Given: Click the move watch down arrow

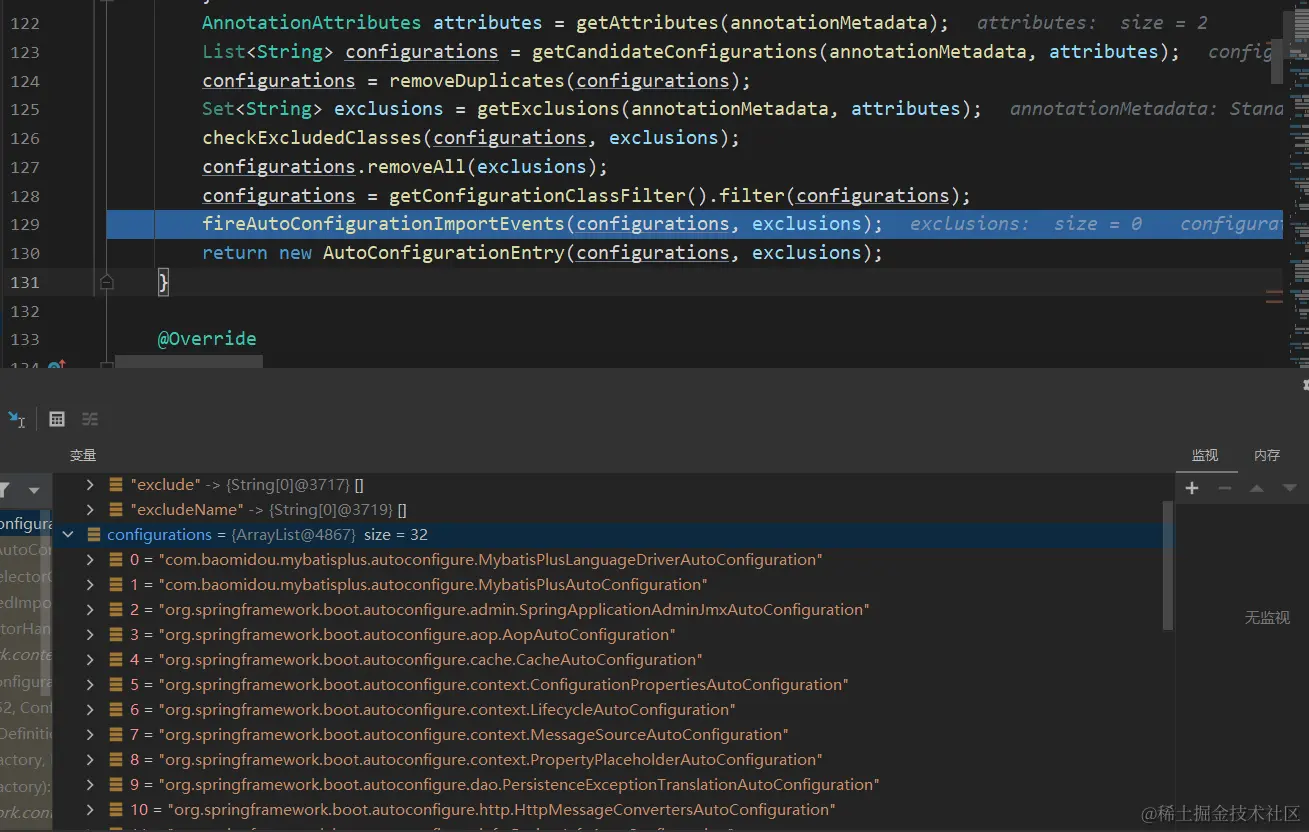Looking at the screenshot, I should (1290, 488).
